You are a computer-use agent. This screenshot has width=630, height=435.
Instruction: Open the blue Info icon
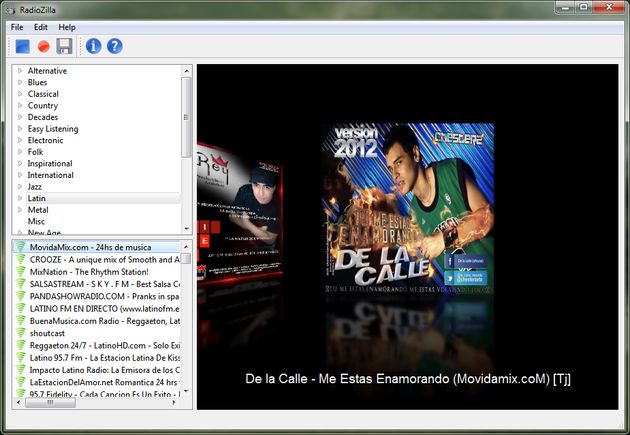(x=94, y=46)
